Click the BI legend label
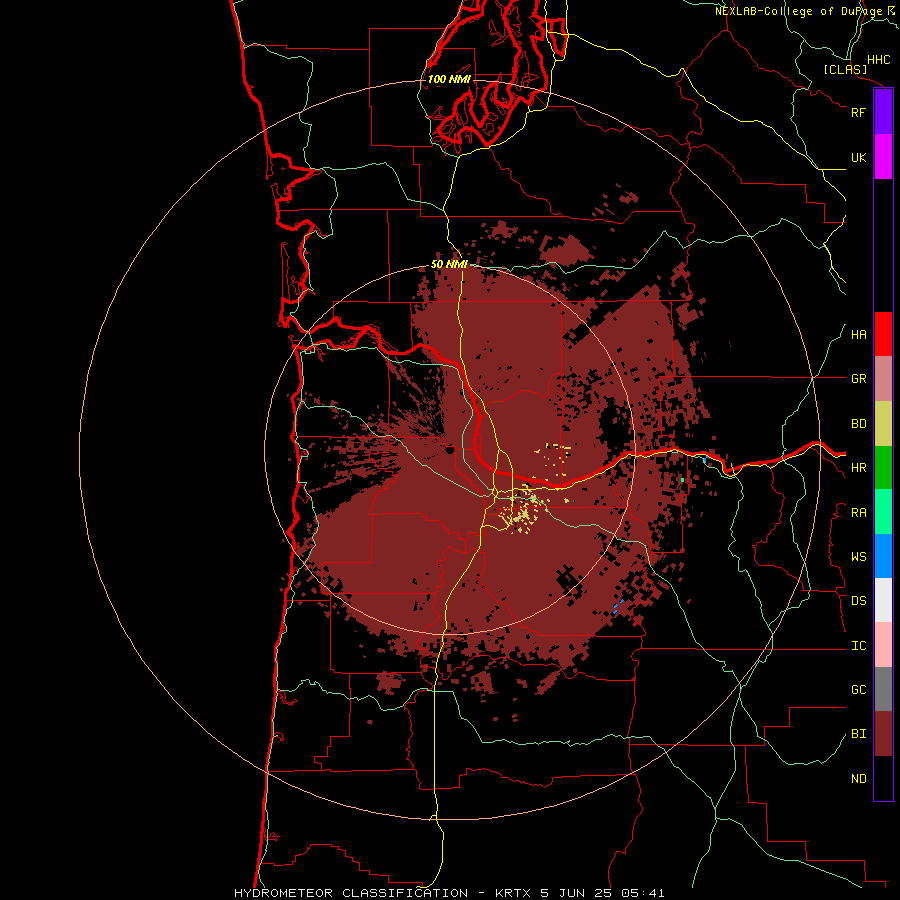The height and width of the screenshot is (900, 900). [x=858, y=734]
